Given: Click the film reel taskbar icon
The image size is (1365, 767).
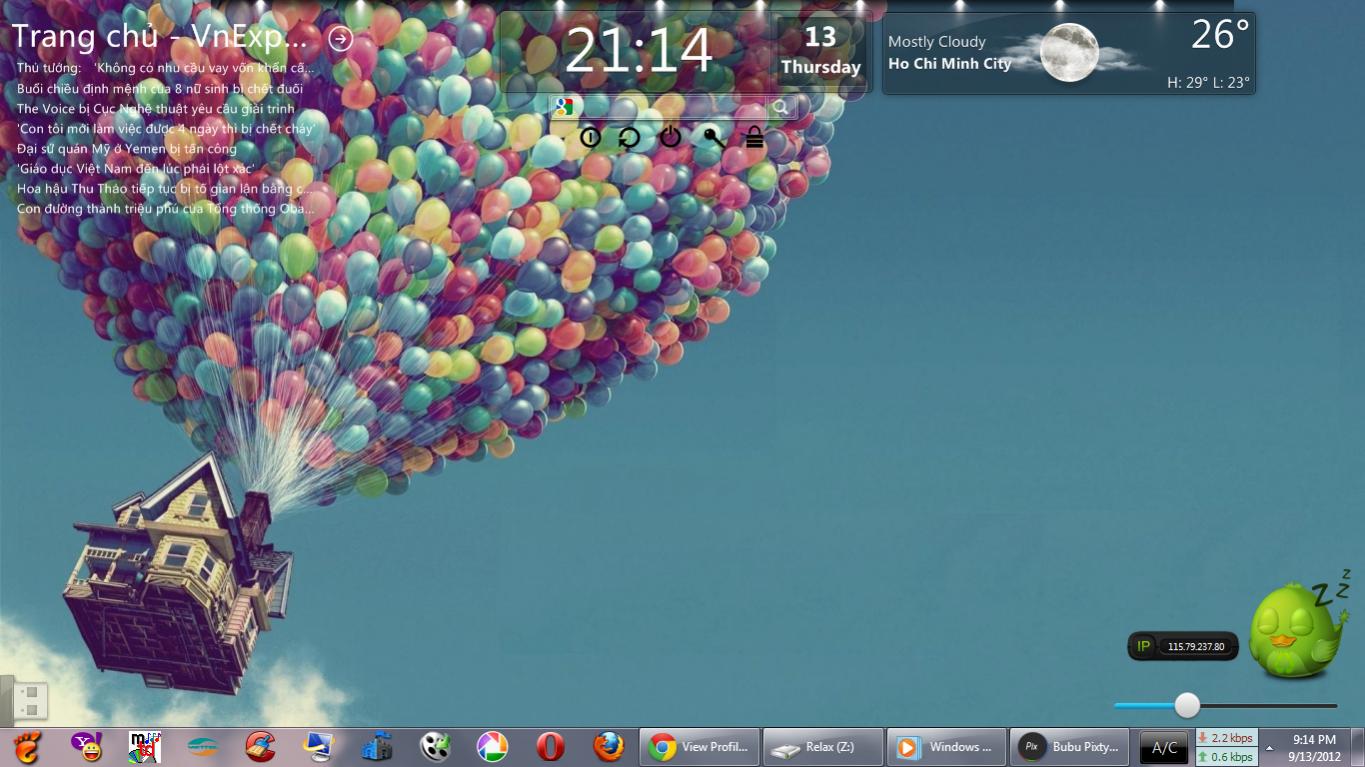Looking at the screenshot, I should [x=435, y=747].
